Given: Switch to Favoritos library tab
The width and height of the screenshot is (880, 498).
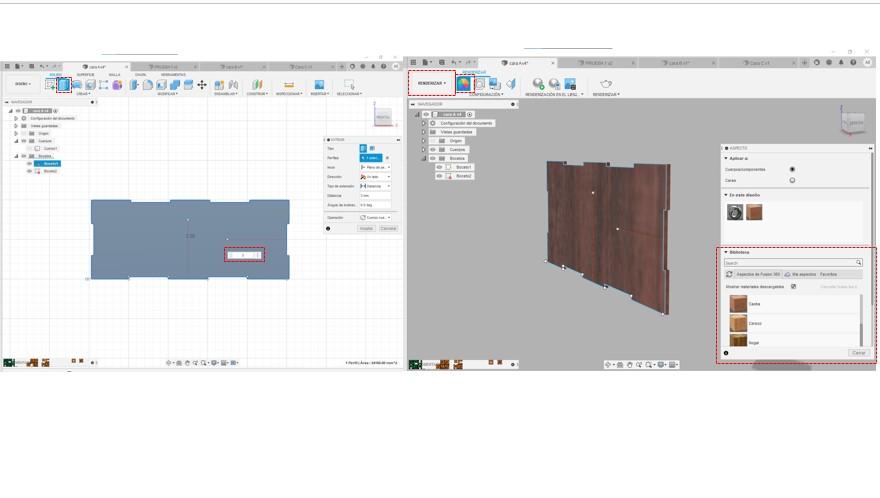Looking at the screenshot, I should 828,274.
